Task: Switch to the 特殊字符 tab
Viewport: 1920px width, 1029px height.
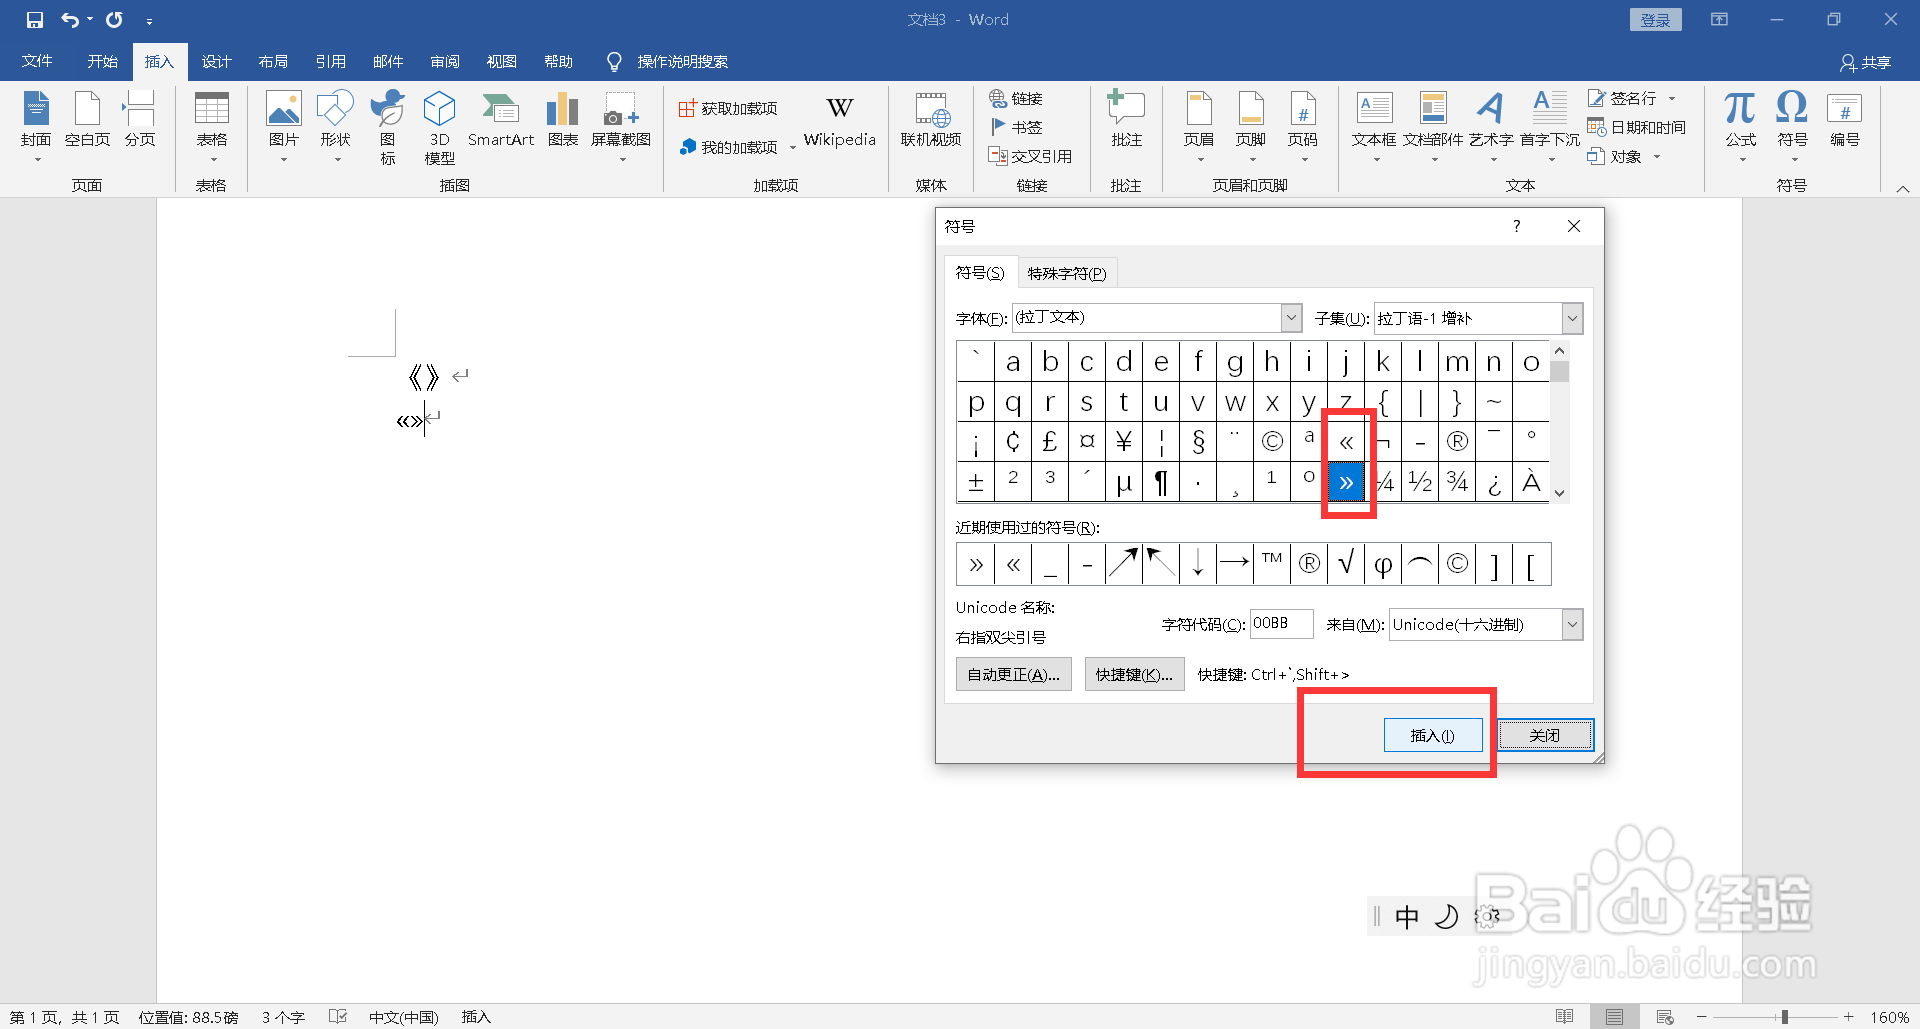Action: coord(1066,272)
